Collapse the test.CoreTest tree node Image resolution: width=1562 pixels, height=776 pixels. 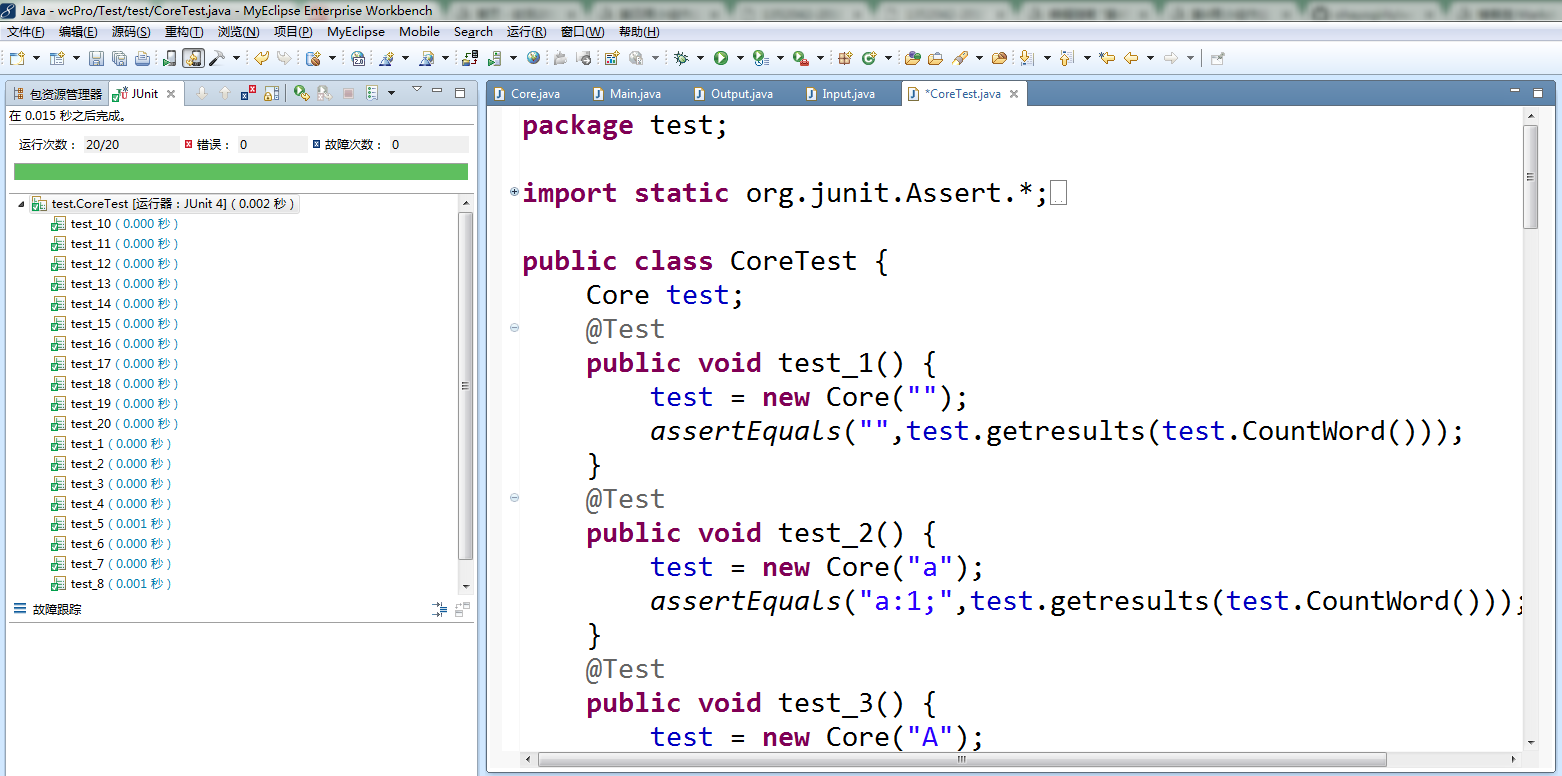(x=22, y=204)
